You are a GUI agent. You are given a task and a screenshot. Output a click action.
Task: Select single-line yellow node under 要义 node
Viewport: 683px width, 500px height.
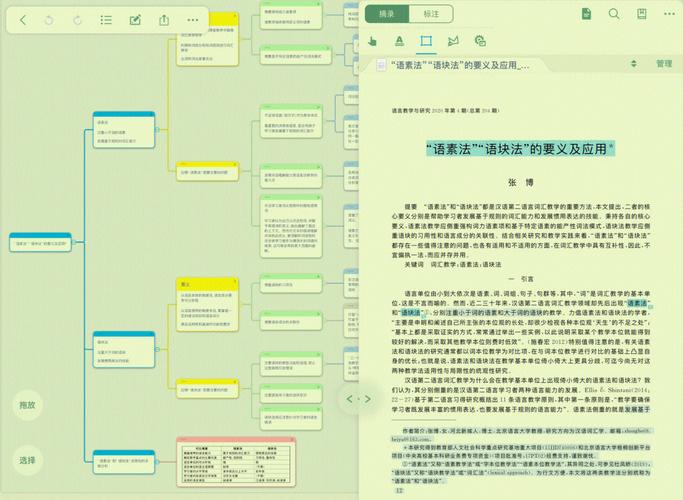(x=207, y=389)
